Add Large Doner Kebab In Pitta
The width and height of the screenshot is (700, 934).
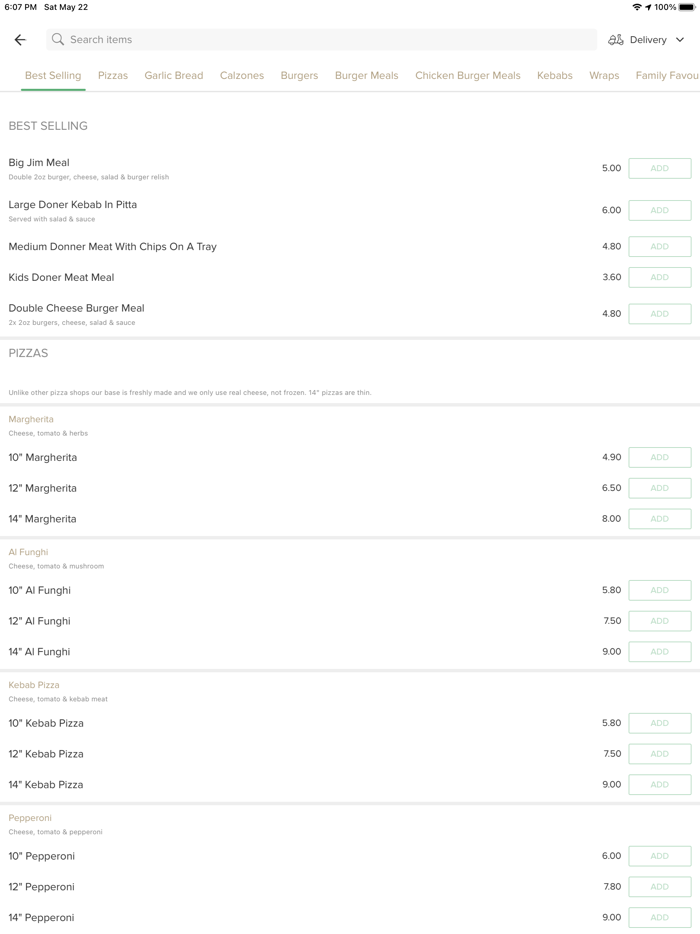tap(659, 211)
